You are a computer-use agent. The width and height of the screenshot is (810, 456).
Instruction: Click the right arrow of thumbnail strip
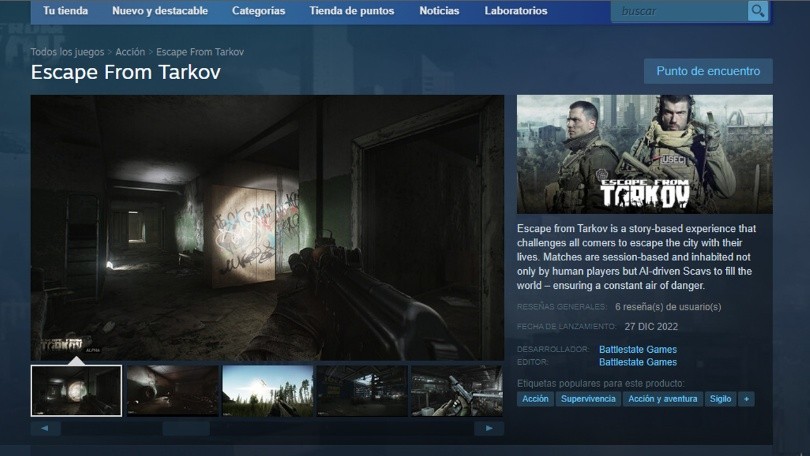489,428
